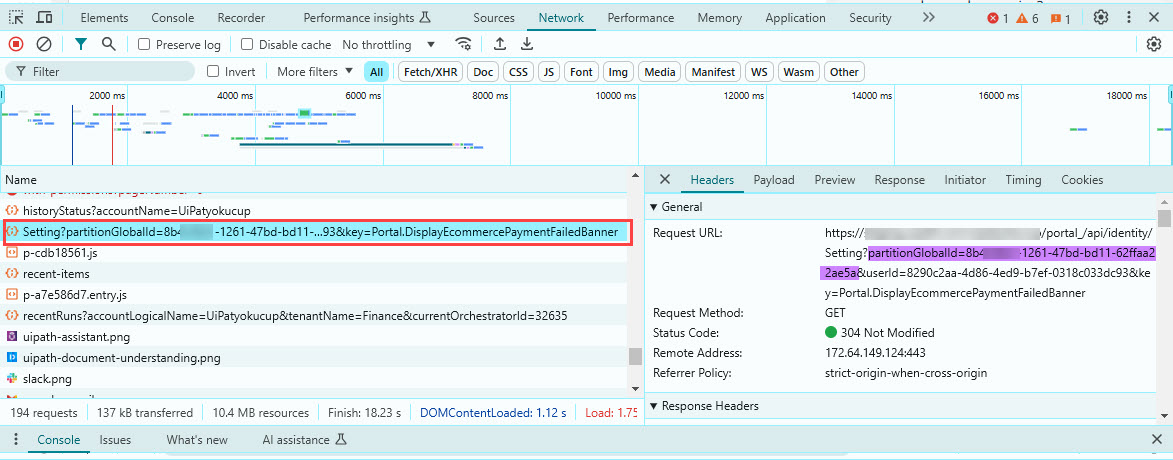
Task: Open the network search magnifier
Action: tap(108, 44)
